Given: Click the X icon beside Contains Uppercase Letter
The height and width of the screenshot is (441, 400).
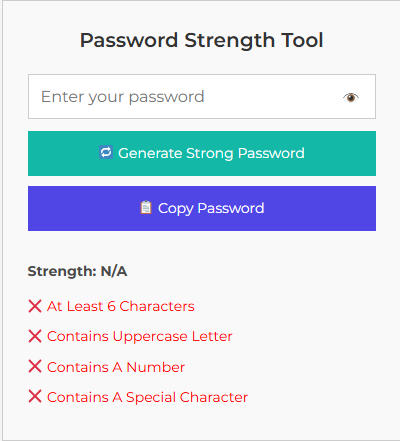Looking at the screenshot, I should pos(35,336).
